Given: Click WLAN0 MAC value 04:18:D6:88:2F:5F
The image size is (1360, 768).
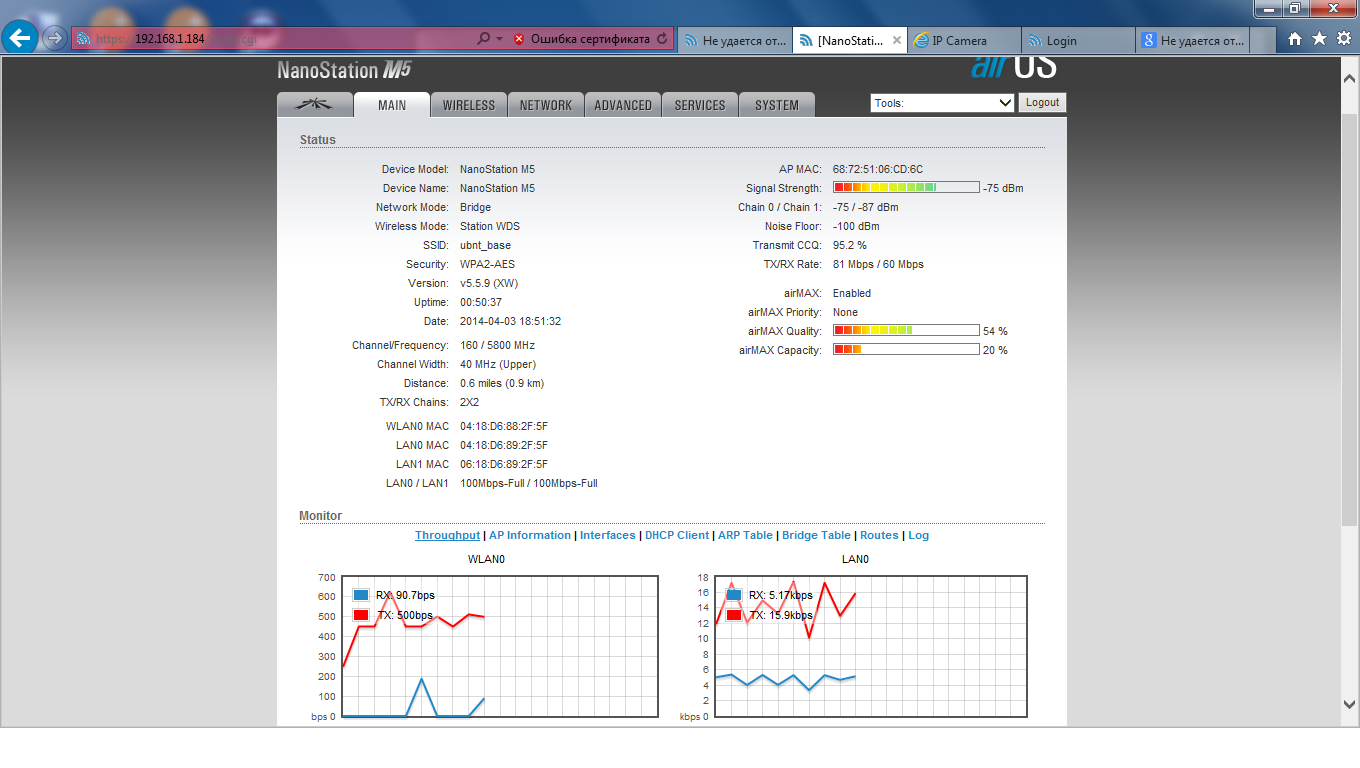Looking at the screenshot, I should point(504,426).
